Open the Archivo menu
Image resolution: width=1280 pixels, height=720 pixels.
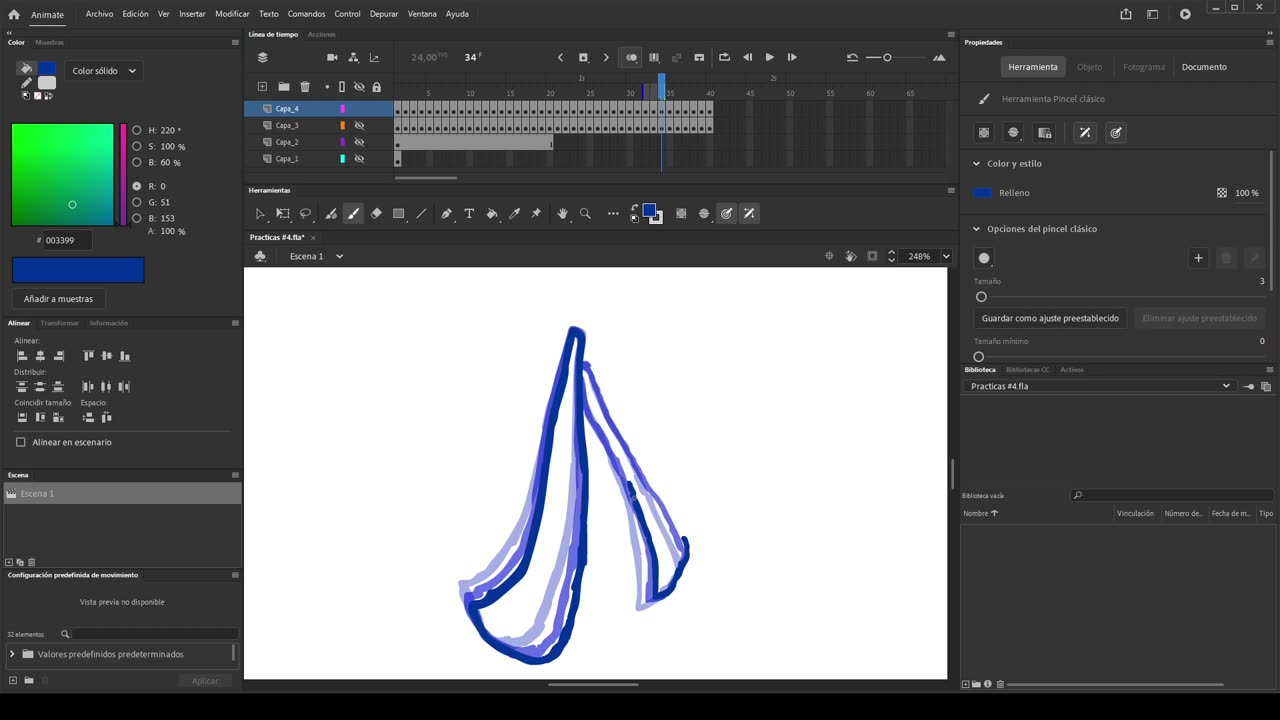point(99,14)
